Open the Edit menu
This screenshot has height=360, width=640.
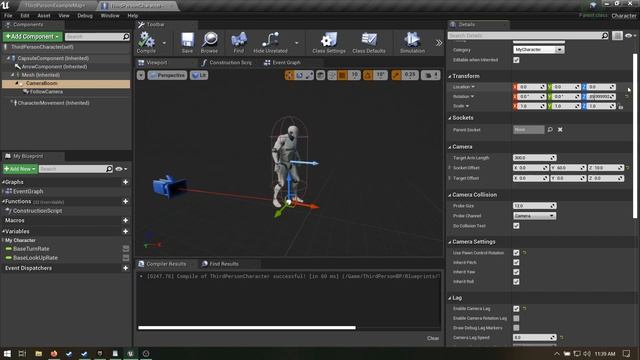(x=25, y=16)
